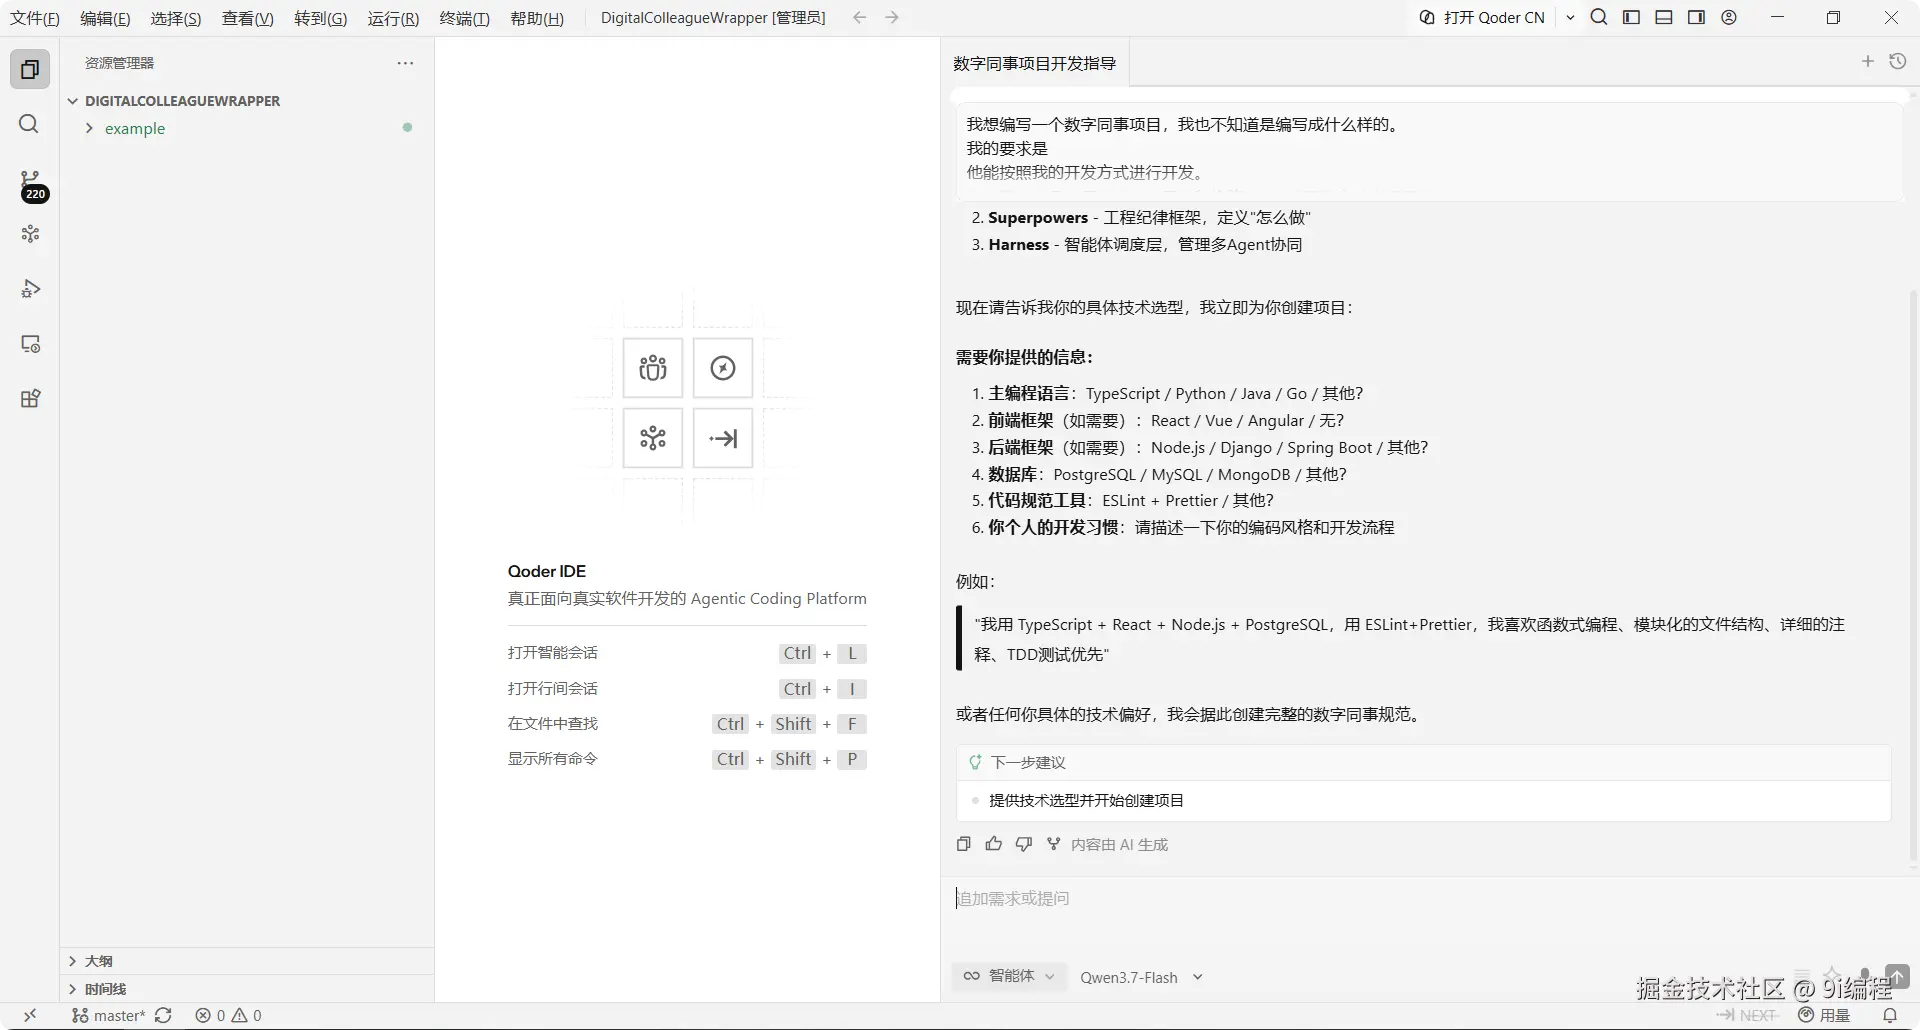Go forward with the right arrow in title bar
Screen dimensions: 1920x1030
click(892, 18)
